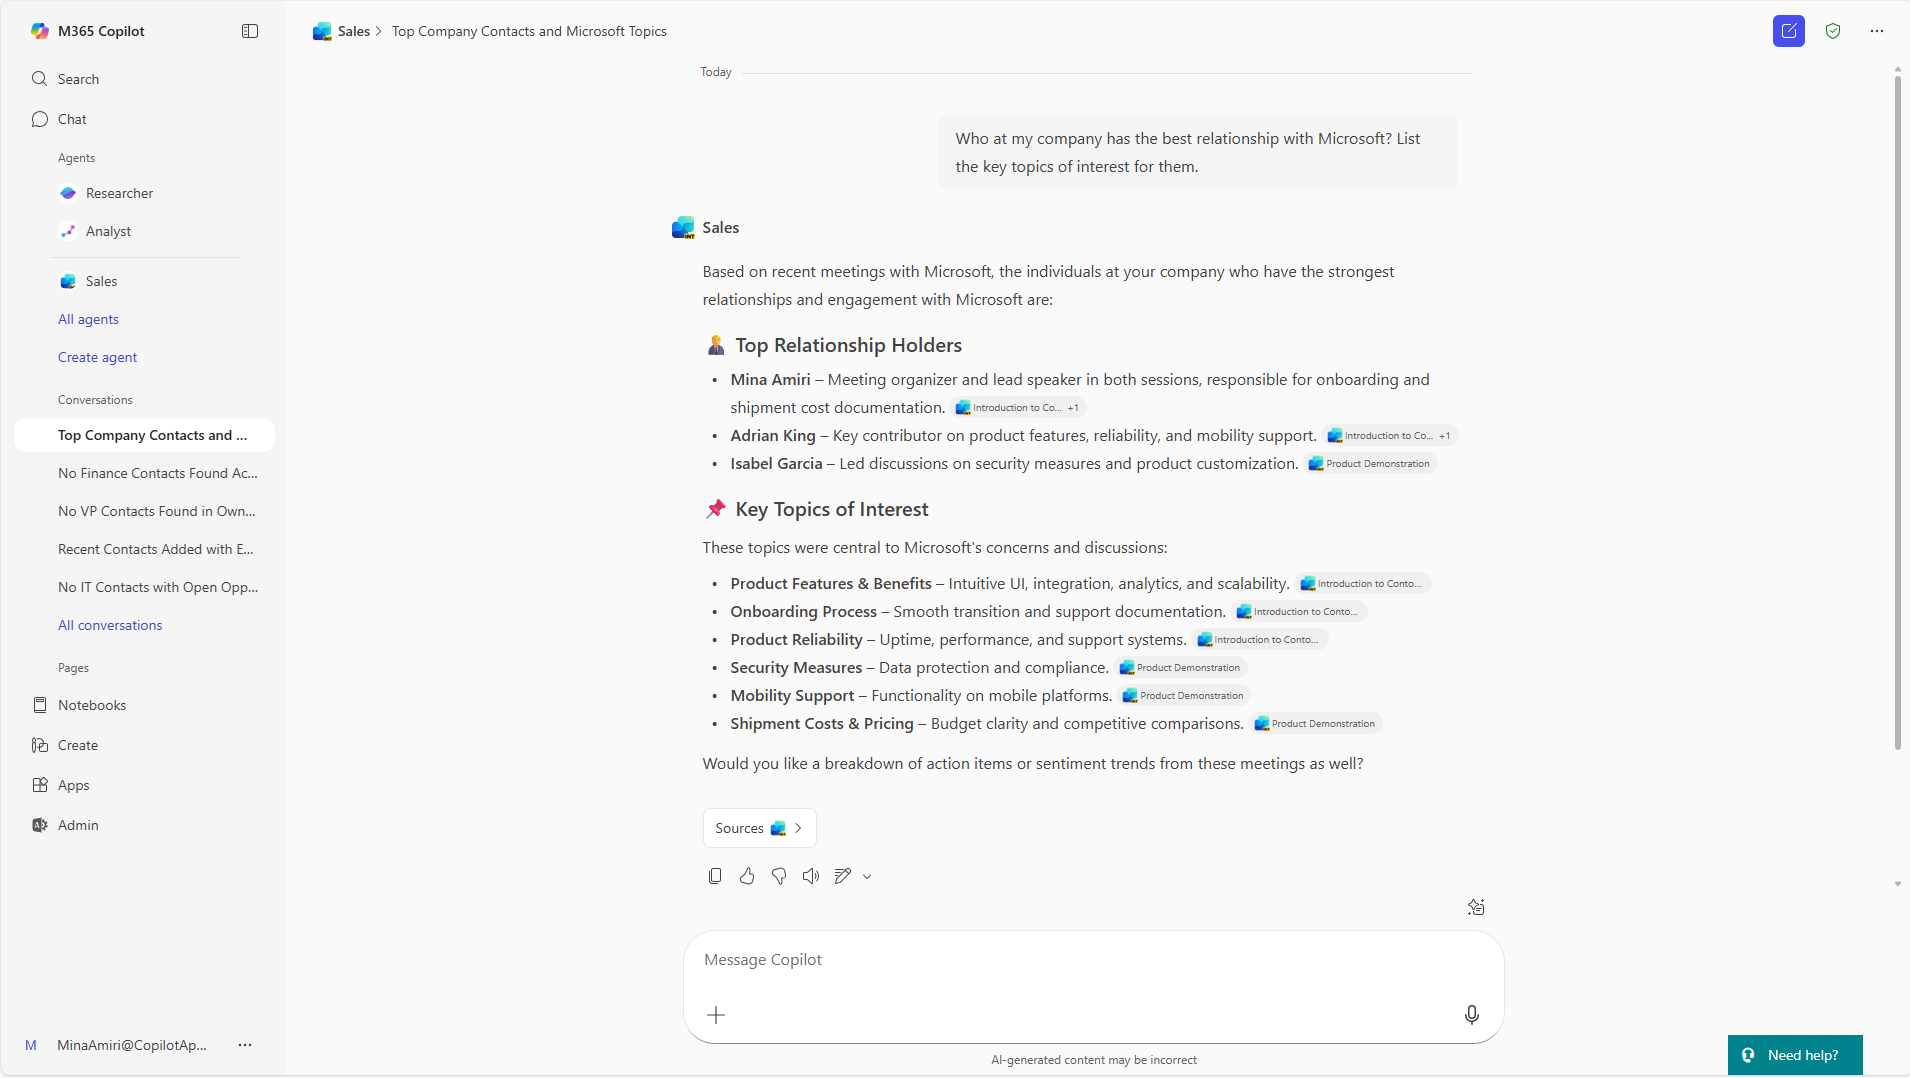Open the All agents link
Screen dimensions: 1910x1078
click(88, 319)
